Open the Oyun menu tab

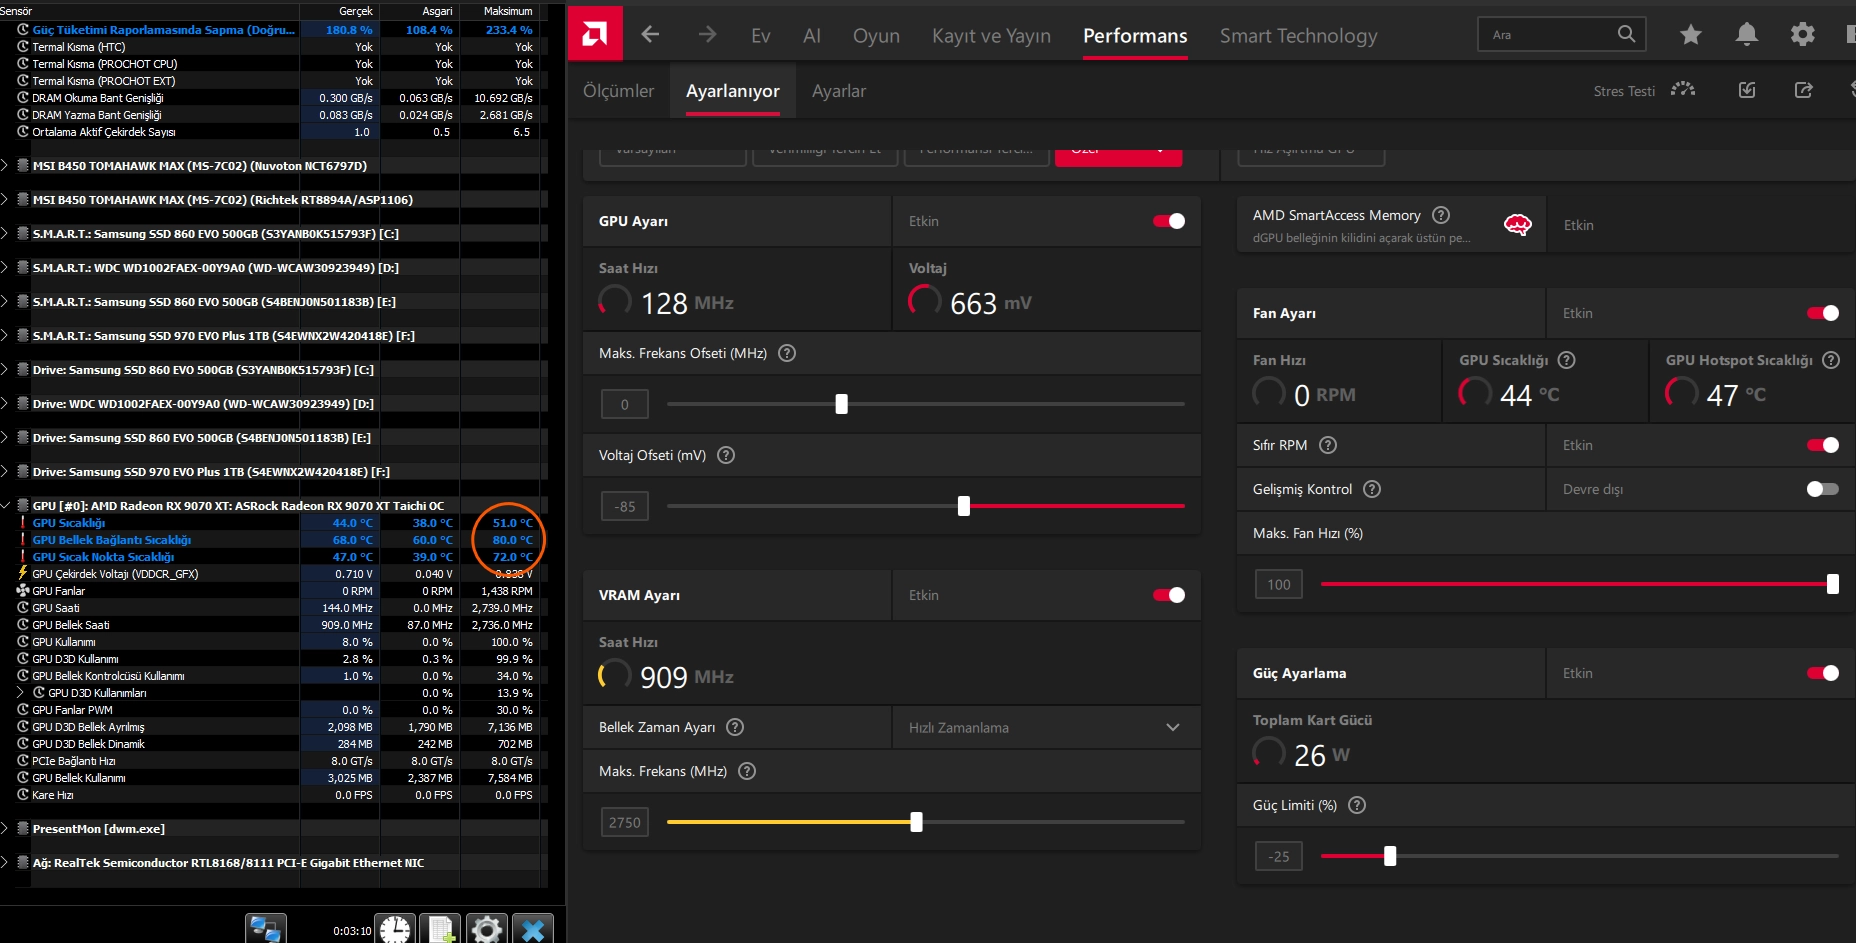[876, 36]
